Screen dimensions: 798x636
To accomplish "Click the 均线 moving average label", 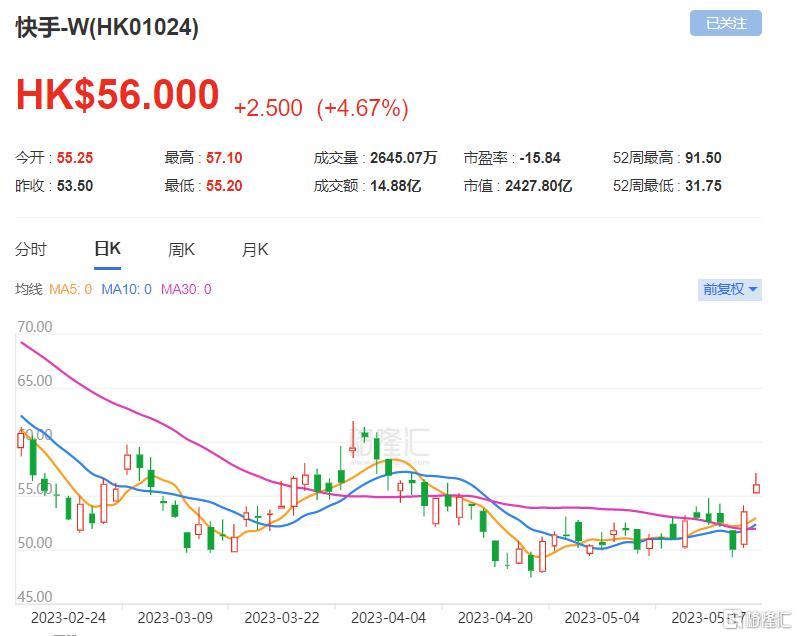I will (x=28, y=290).
